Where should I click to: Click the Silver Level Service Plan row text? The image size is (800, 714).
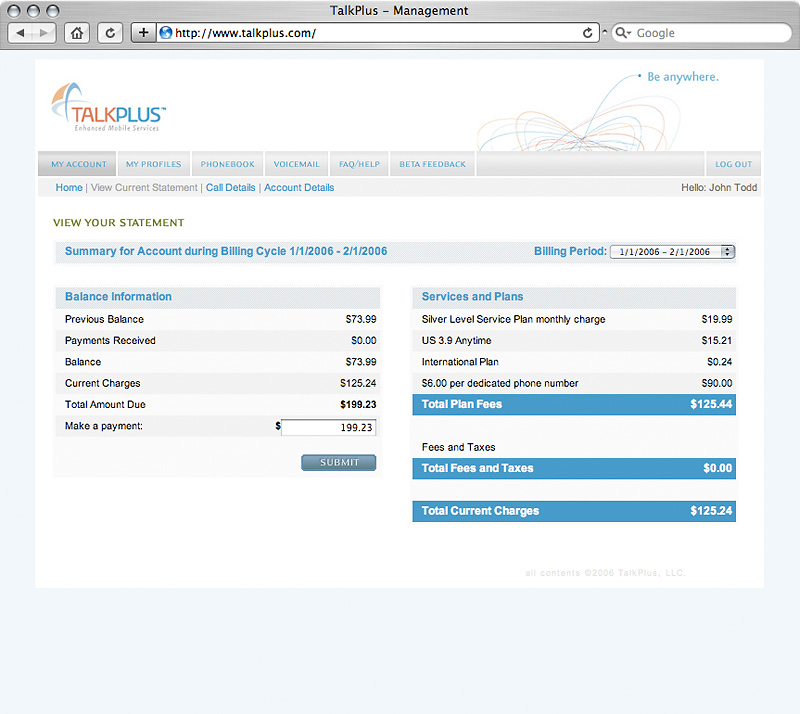click(513, 319)
